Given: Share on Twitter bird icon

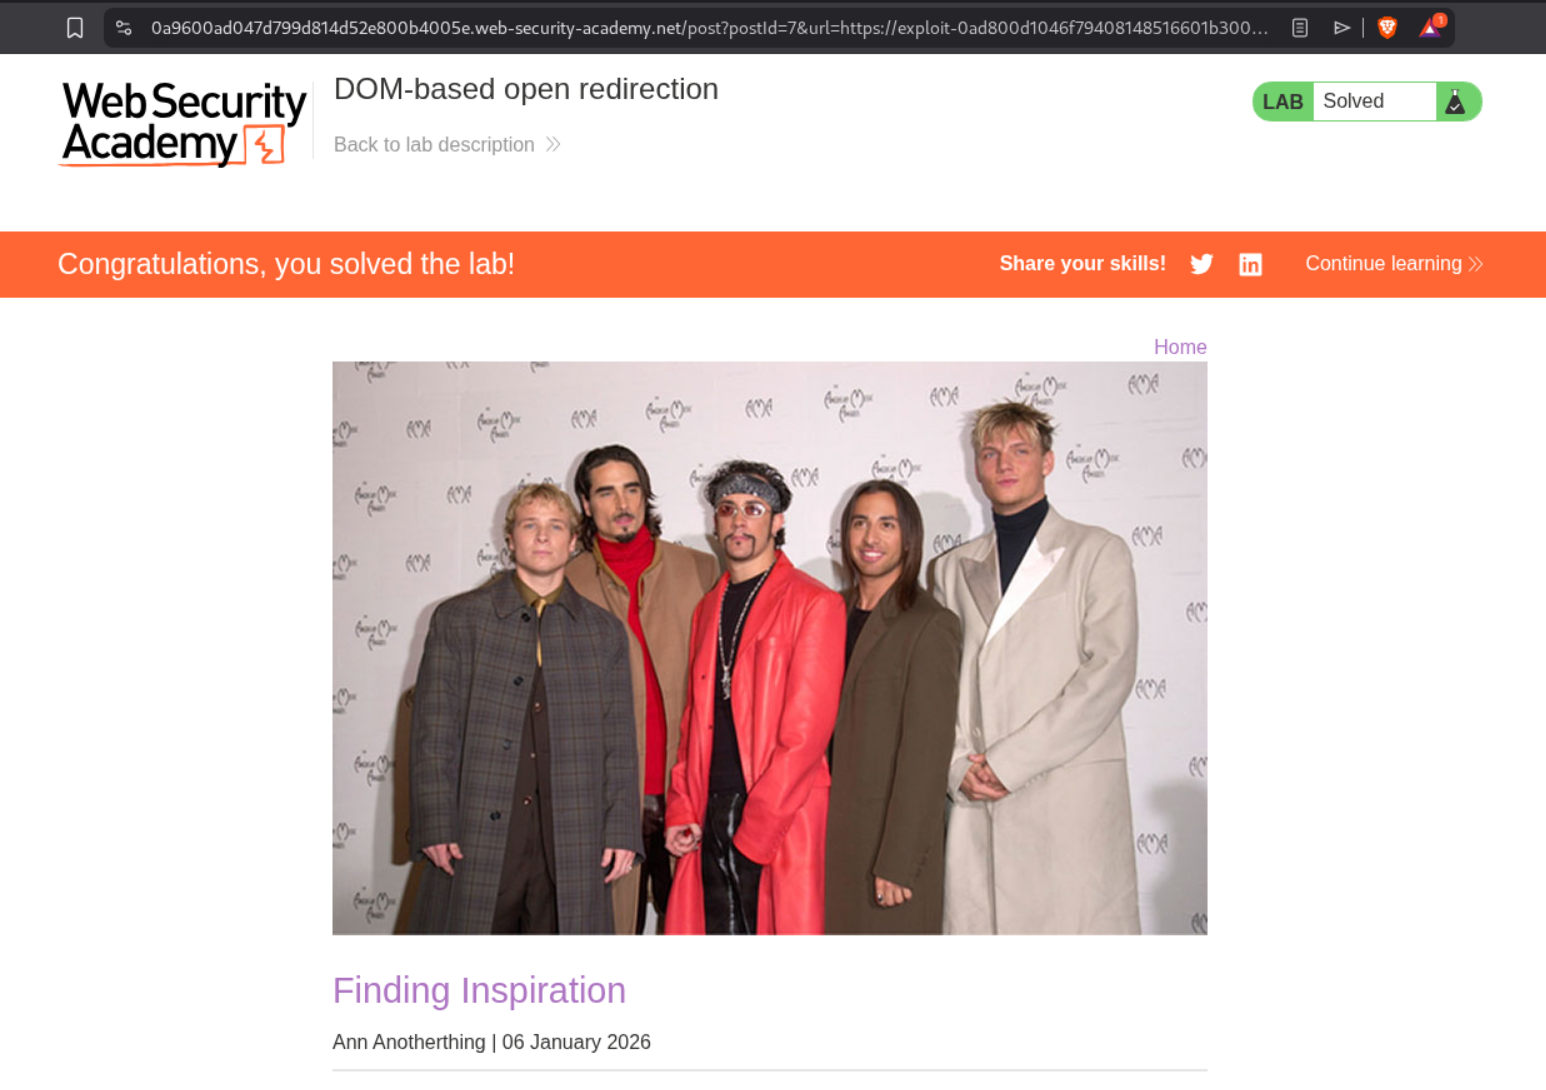Looking at the screenshot, I should [x=1202, y=264].
